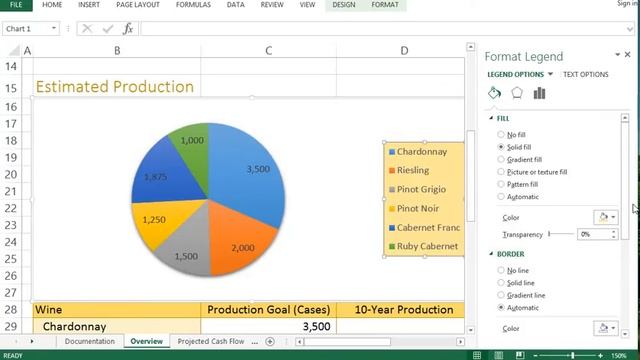Click the zoom slider in status bar

point(568,356)
